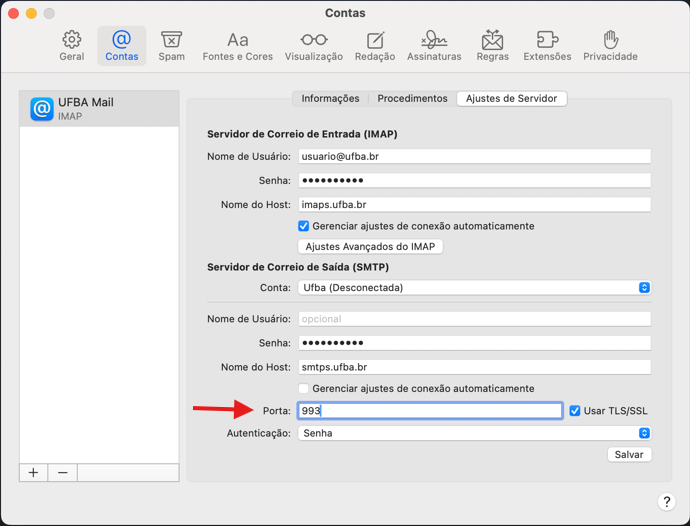Show the Extensões pane
This screenshot has height=526, width=690.
[x=547, y=46]
